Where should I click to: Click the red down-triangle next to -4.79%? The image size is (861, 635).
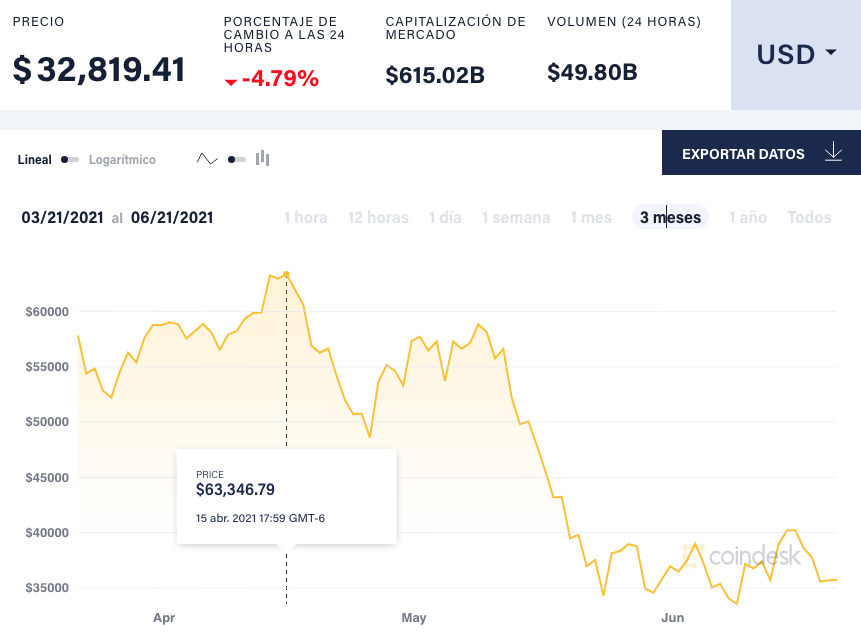point(231,82)
